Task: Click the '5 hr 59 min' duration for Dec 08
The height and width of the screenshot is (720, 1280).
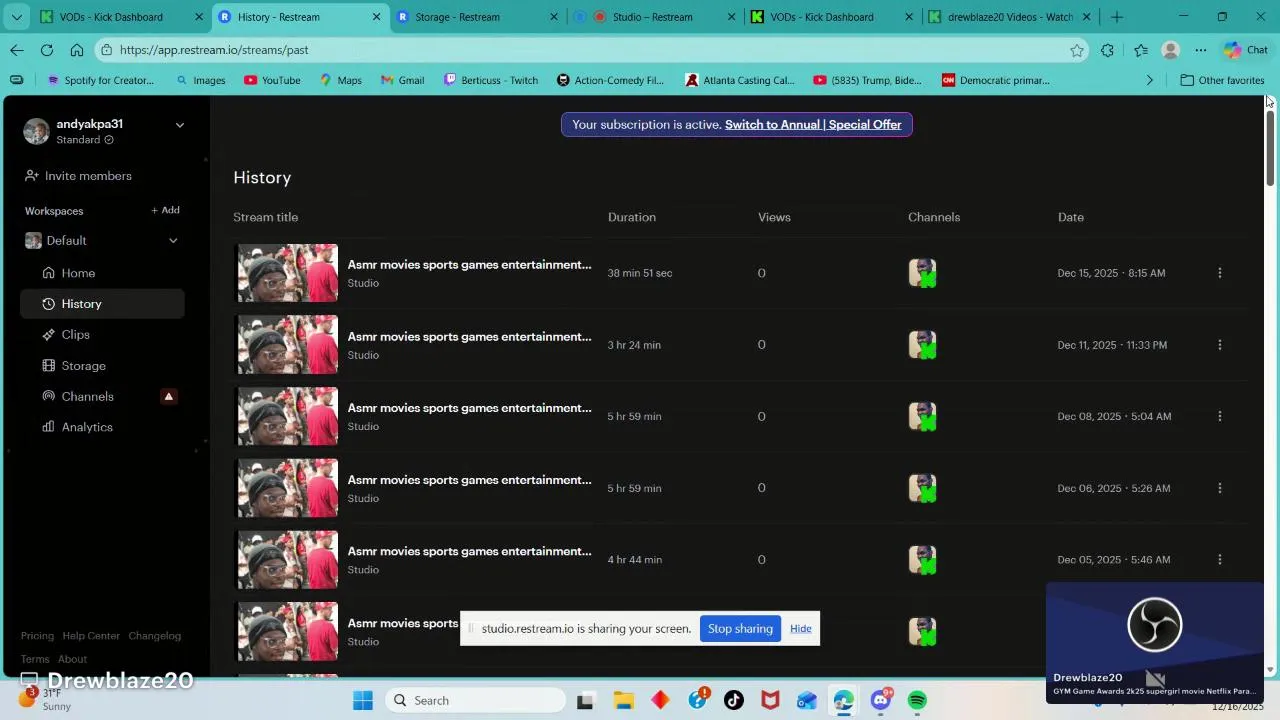Action: click(634, 416)
